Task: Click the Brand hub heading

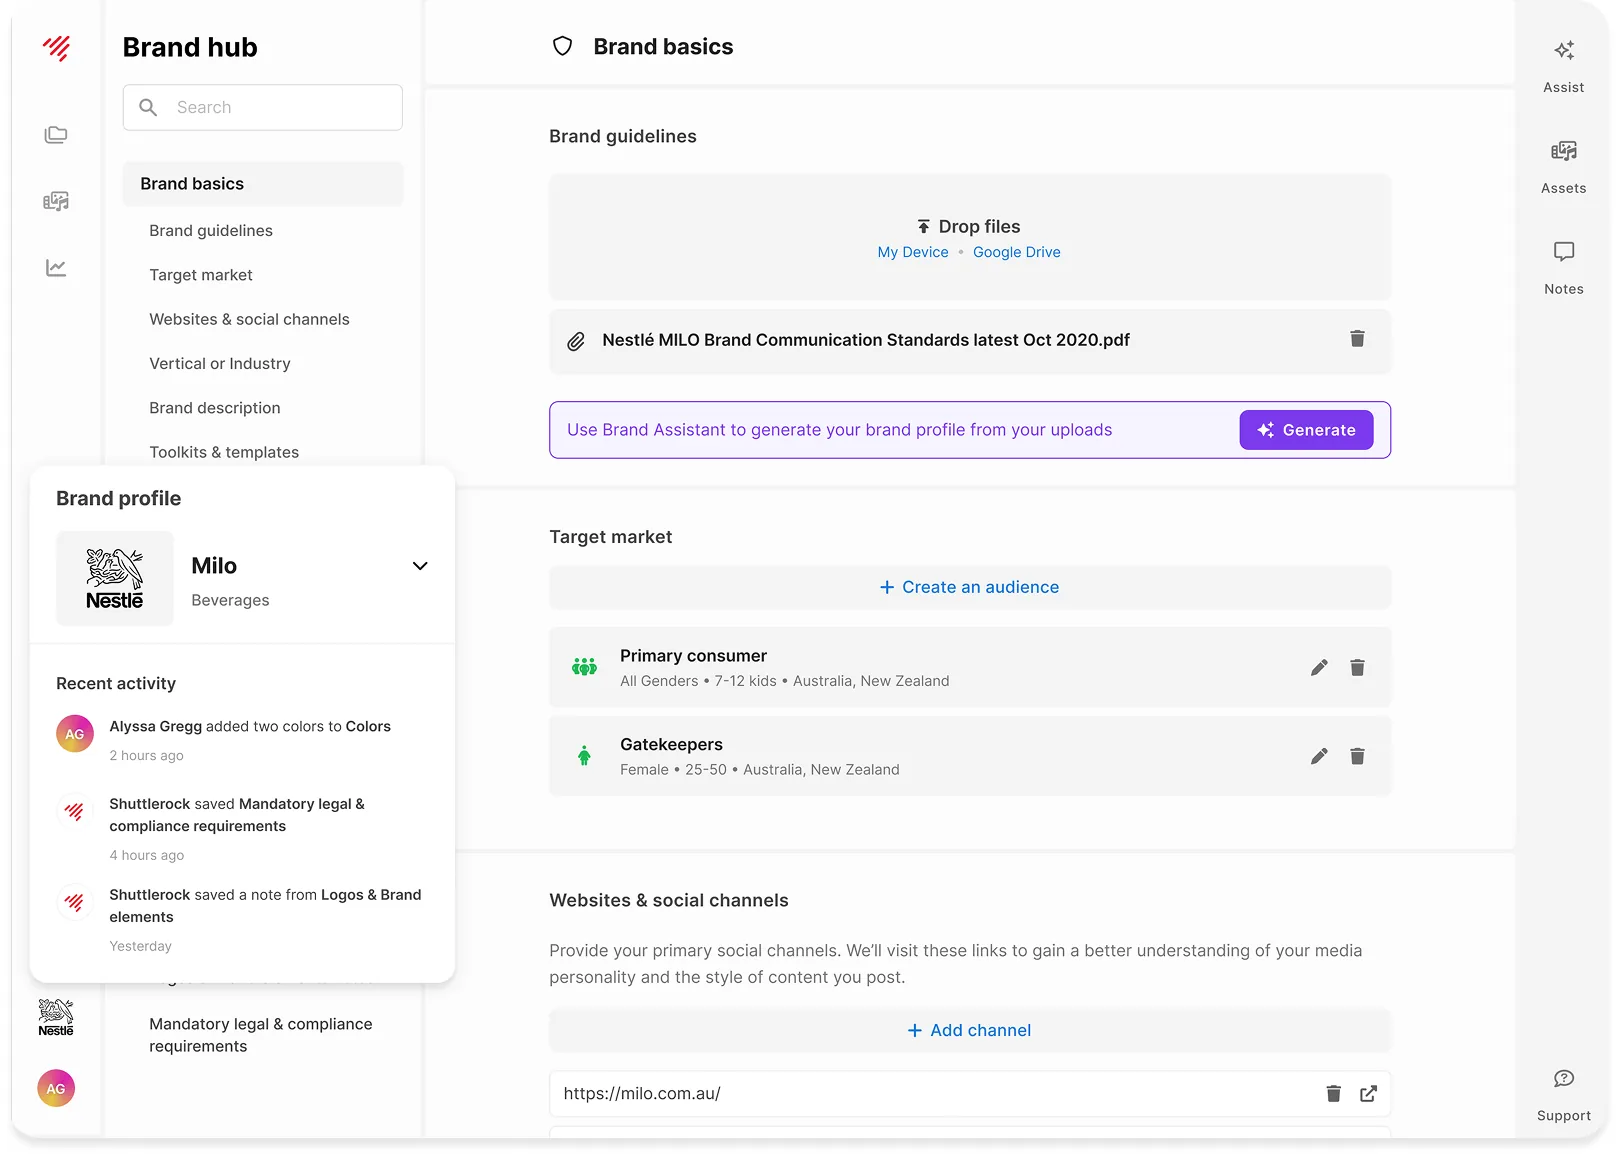Action: pyautogui.click(x=190, y=47)
